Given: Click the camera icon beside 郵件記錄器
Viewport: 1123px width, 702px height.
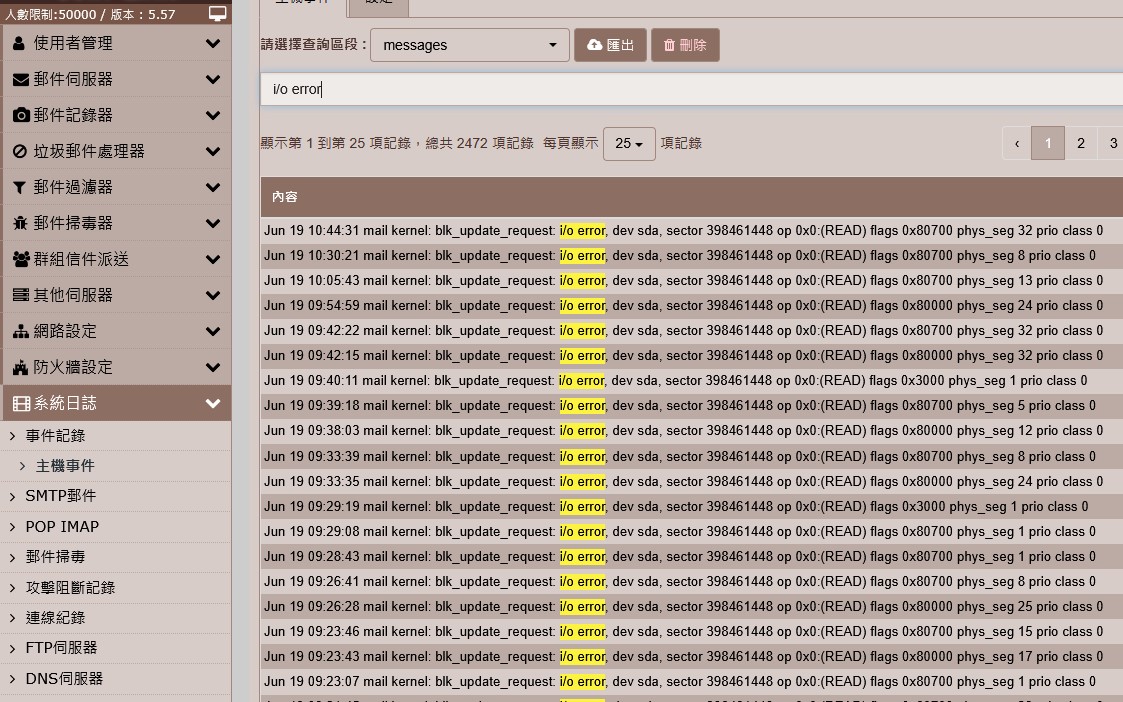Looking at the screenshot, I should click(x=20, y=115).
